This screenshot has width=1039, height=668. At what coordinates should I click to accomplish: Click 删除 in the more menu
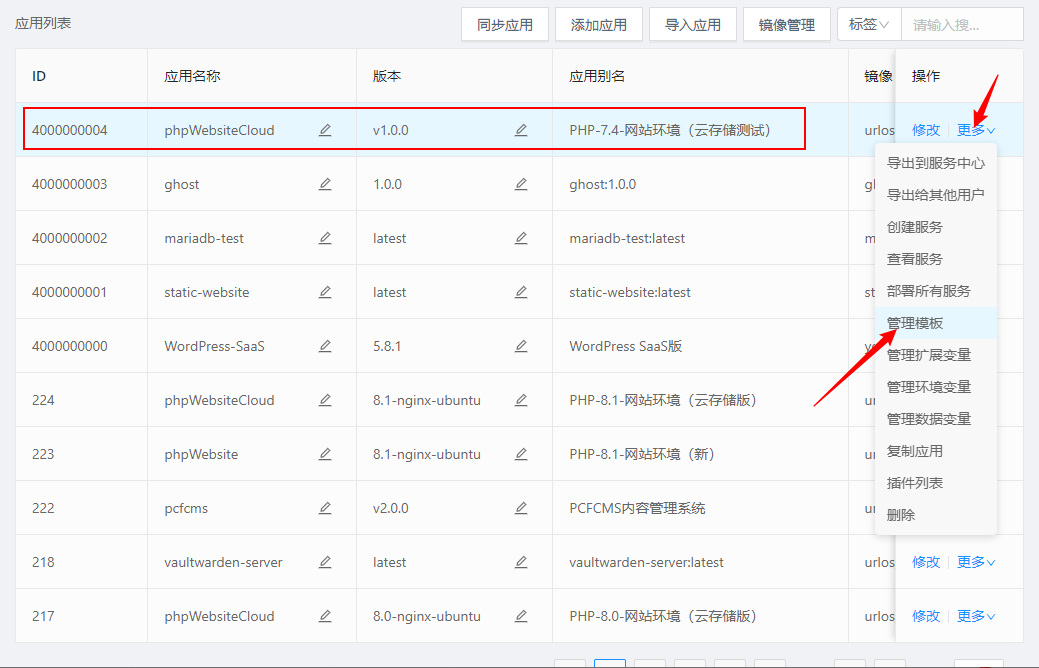click(900, 515)
